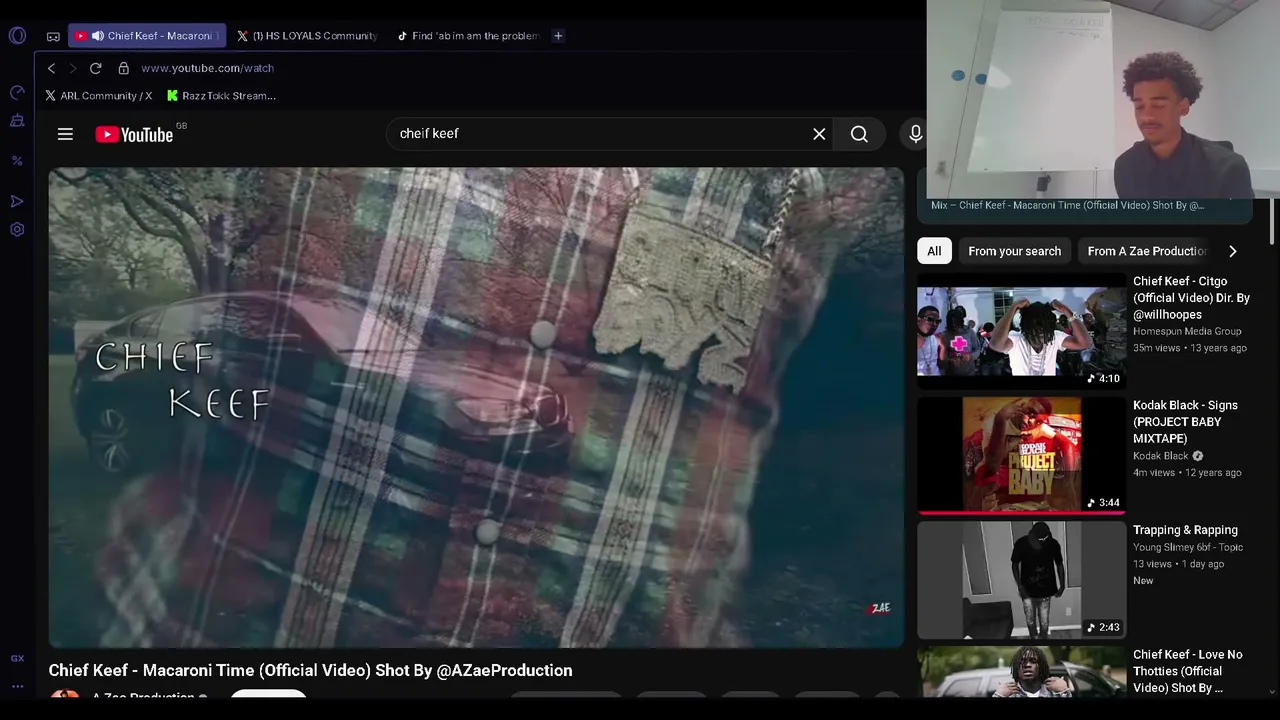Image resolution: width=1280 pixels, height=720 pixels.
Task: Visit Homespun Media Group channel
Action: click(x=1187, y=331)
